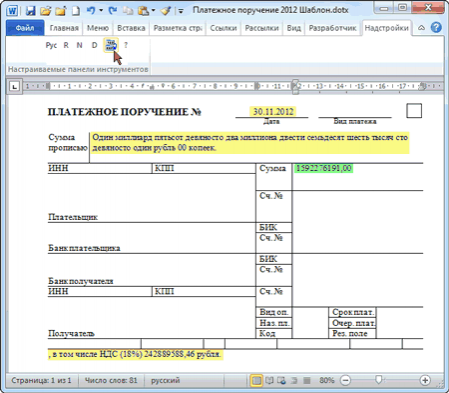Screen dimensions: 449x393
Task: Click the Банк получателя label
Action: pos(81,281)
